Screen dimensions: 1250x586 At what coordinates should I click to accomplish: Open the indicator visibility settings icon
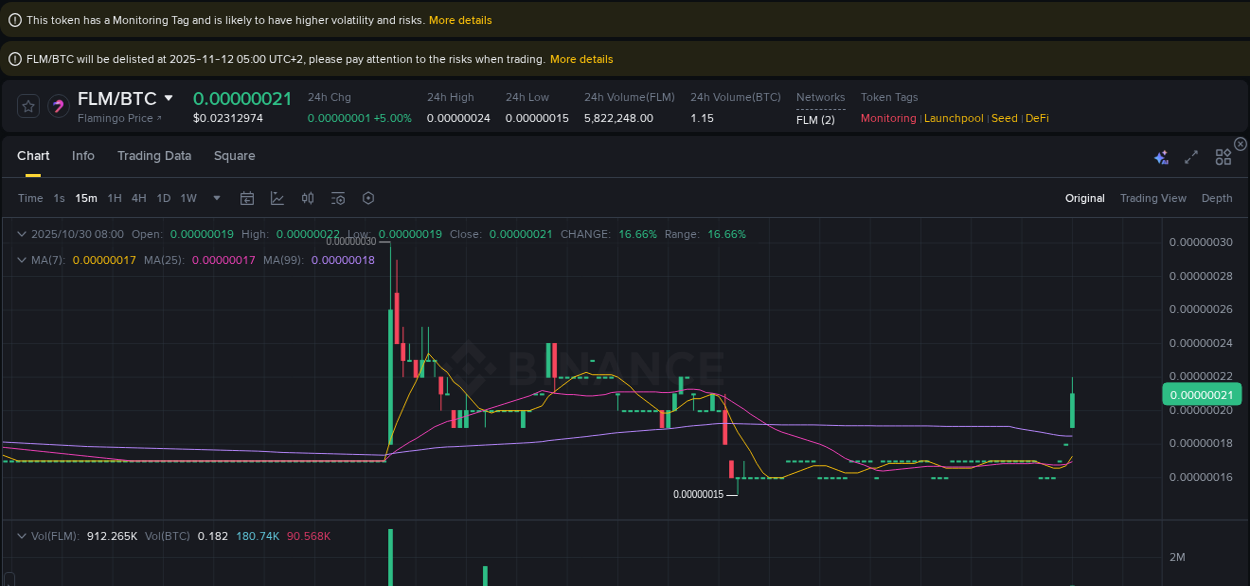(x=338, y=198)
